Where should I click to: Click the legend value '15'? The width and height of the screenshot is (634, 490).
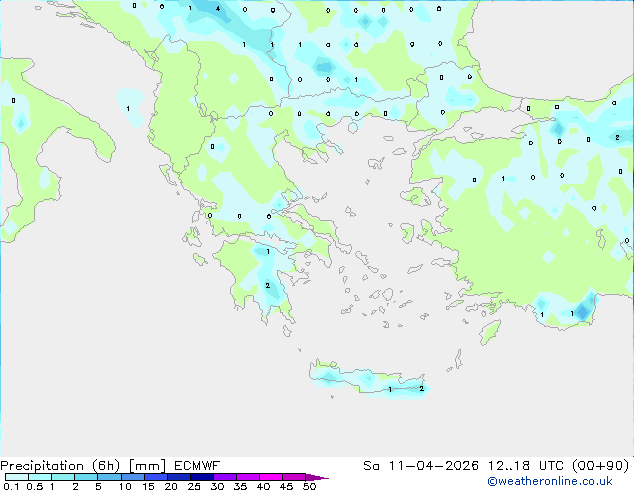coord(148,486)
